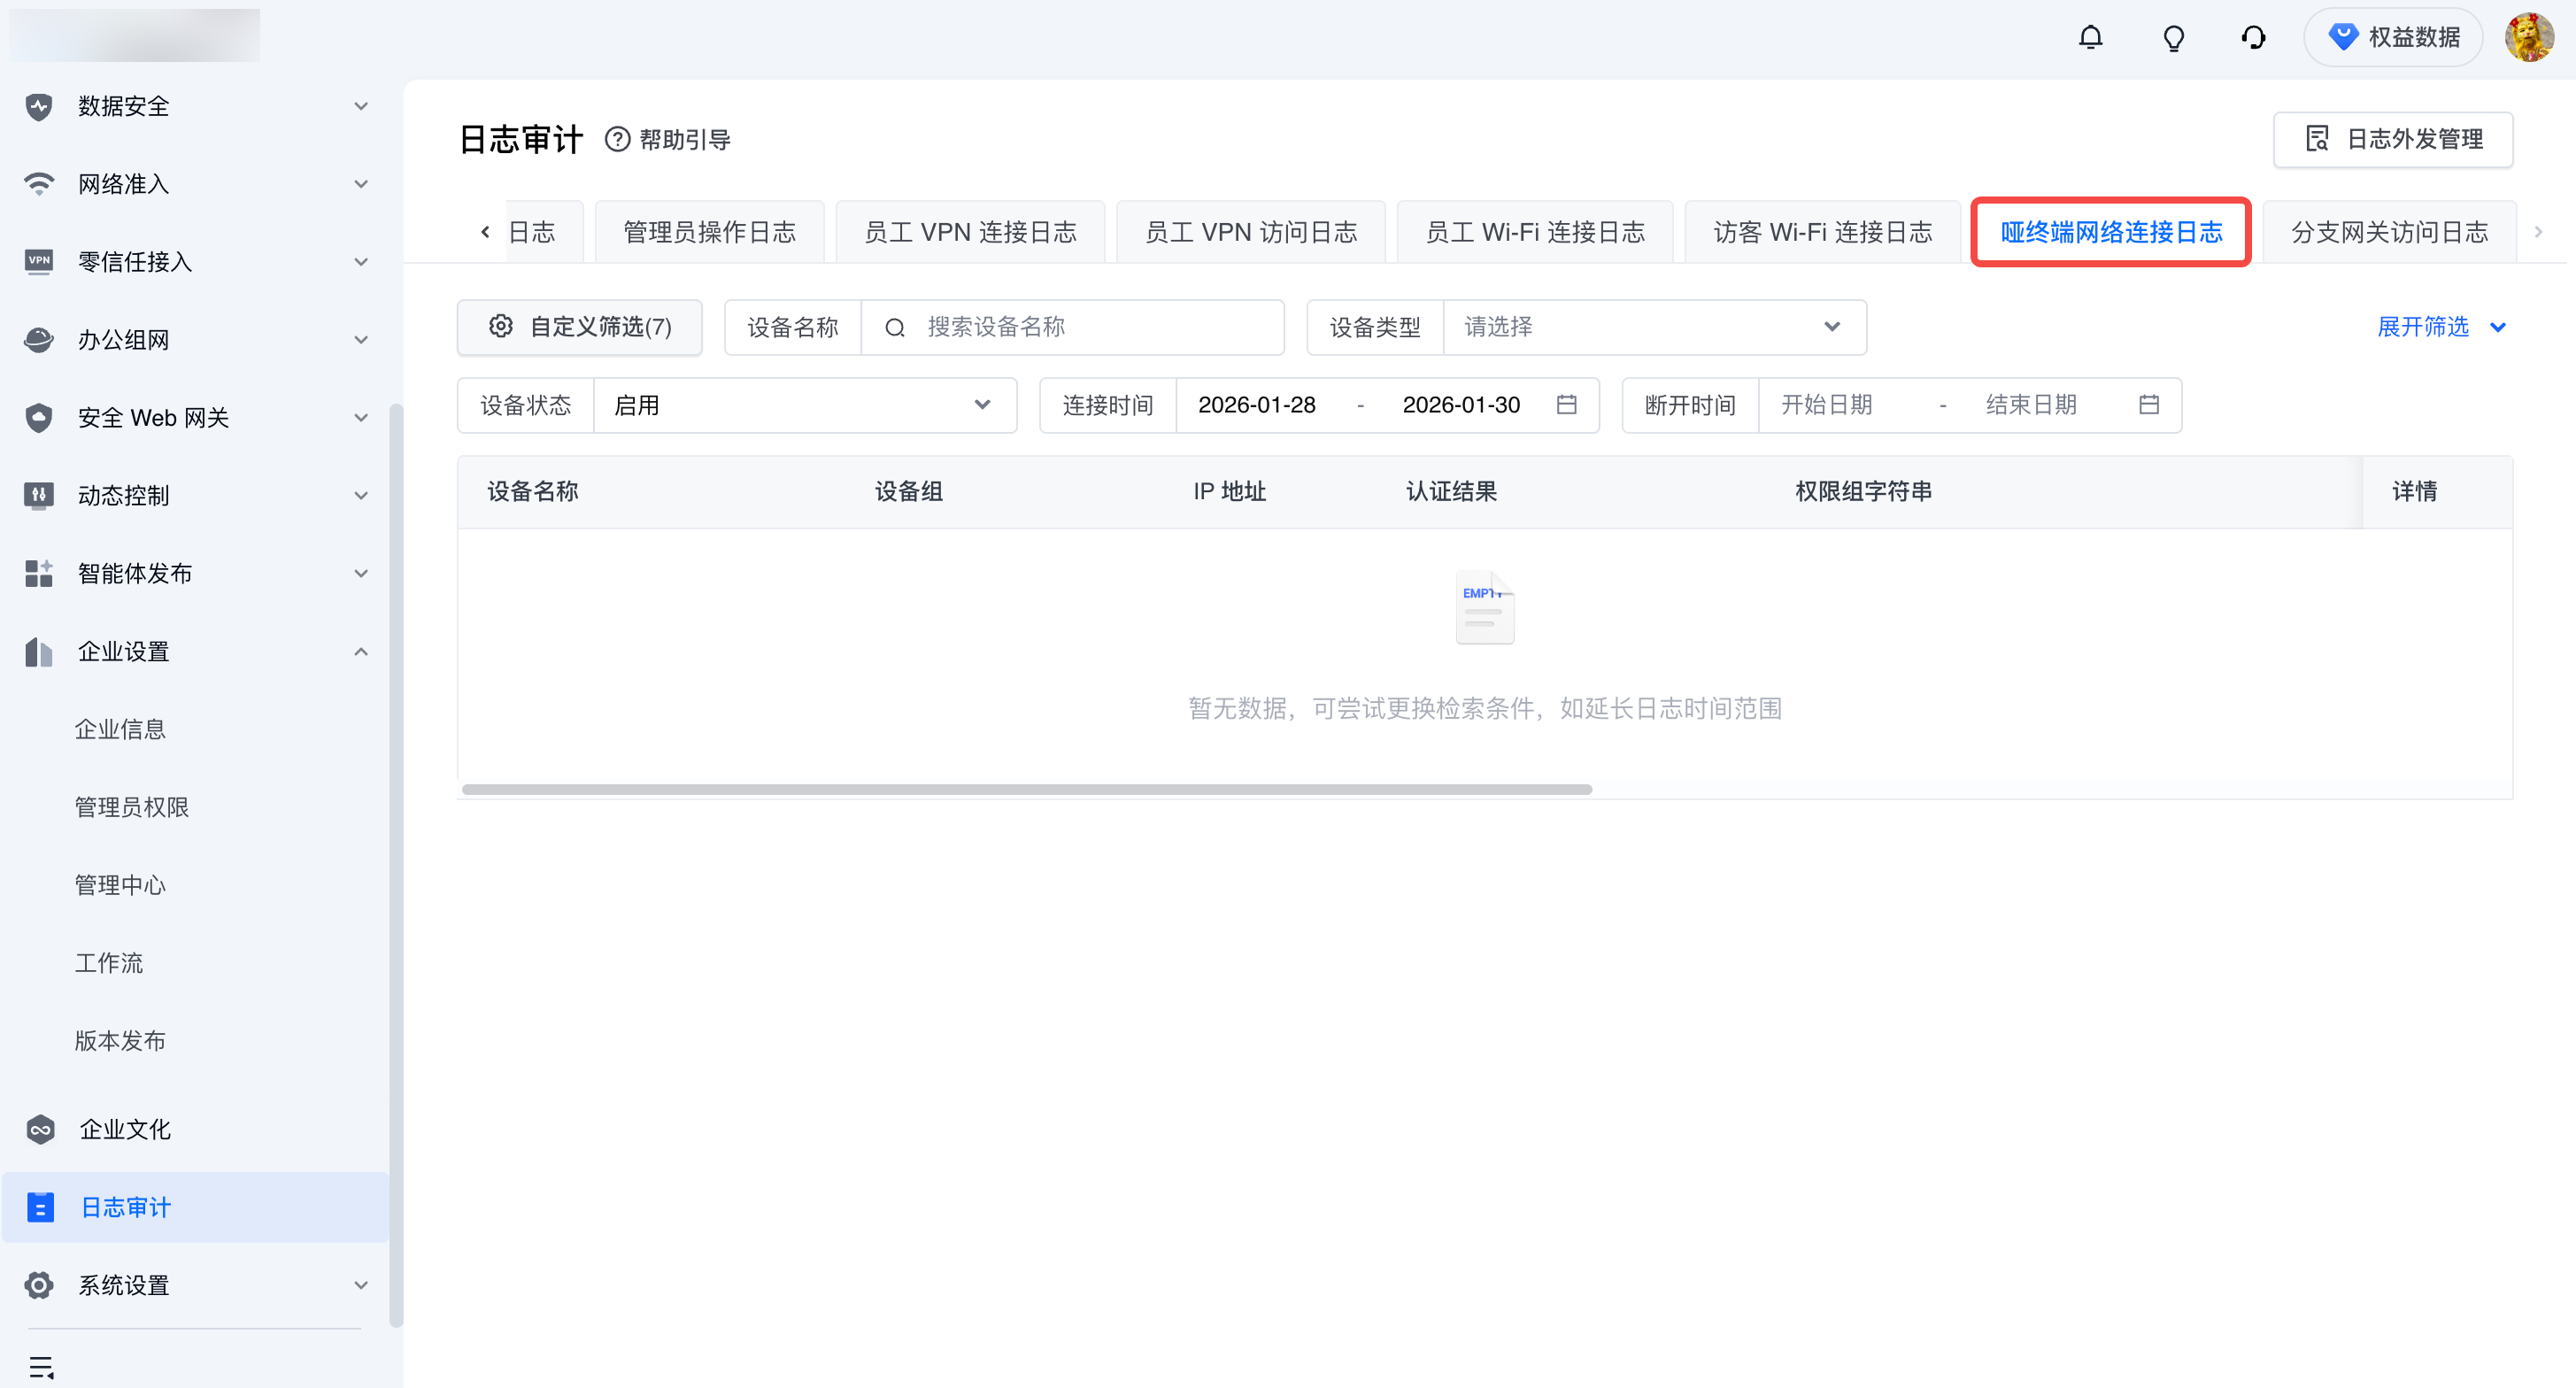
Task: Expand the 系统设置 menu chevron
Action: coord(361,1285)
